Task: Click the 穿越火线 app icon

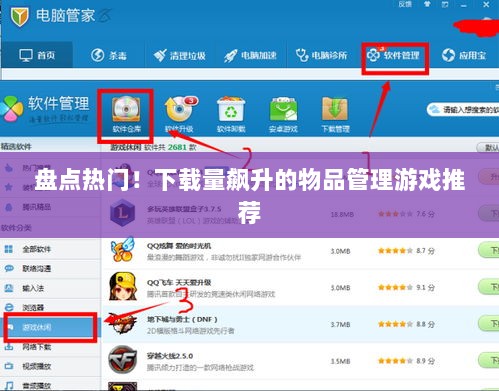Action: [123, 359]
